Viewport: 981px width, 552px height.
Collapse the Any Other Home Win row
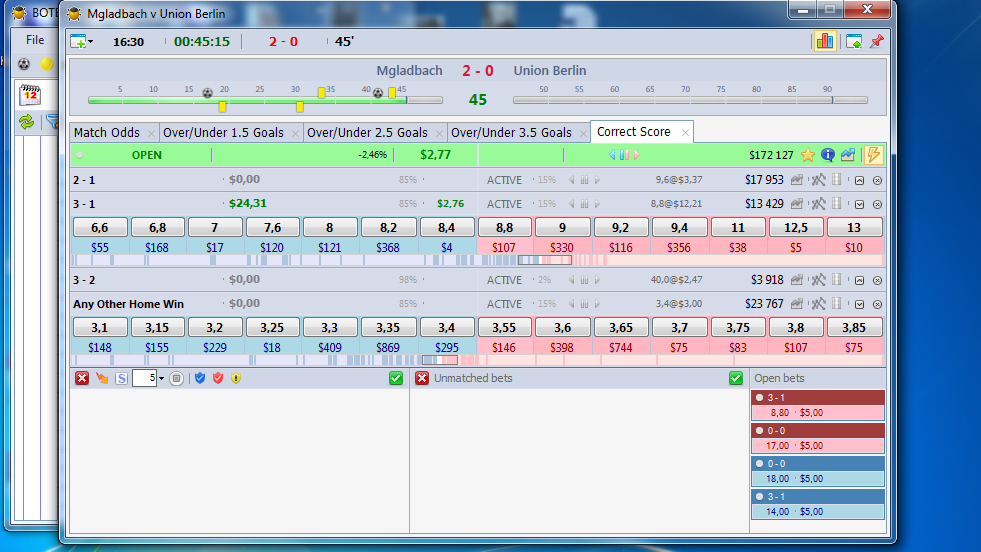860,304
